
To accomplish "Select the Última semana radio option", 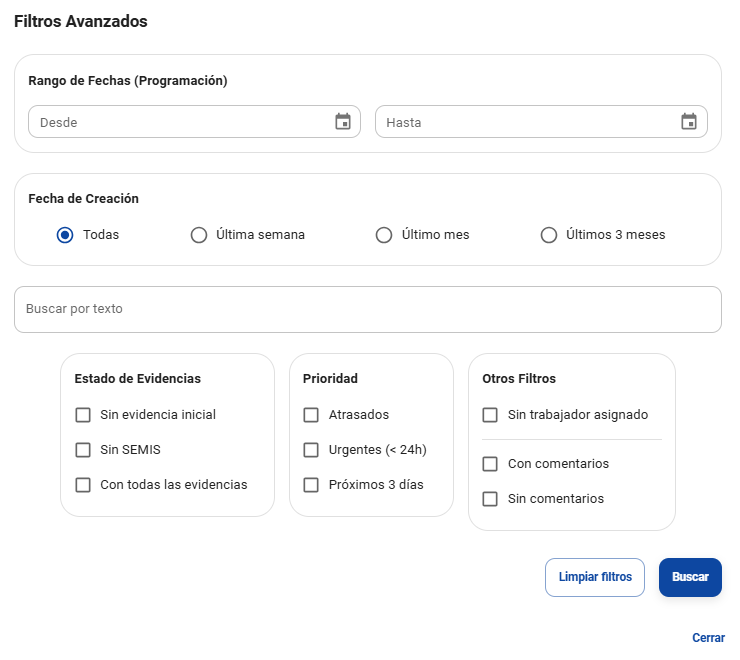I will click(199, 235).
